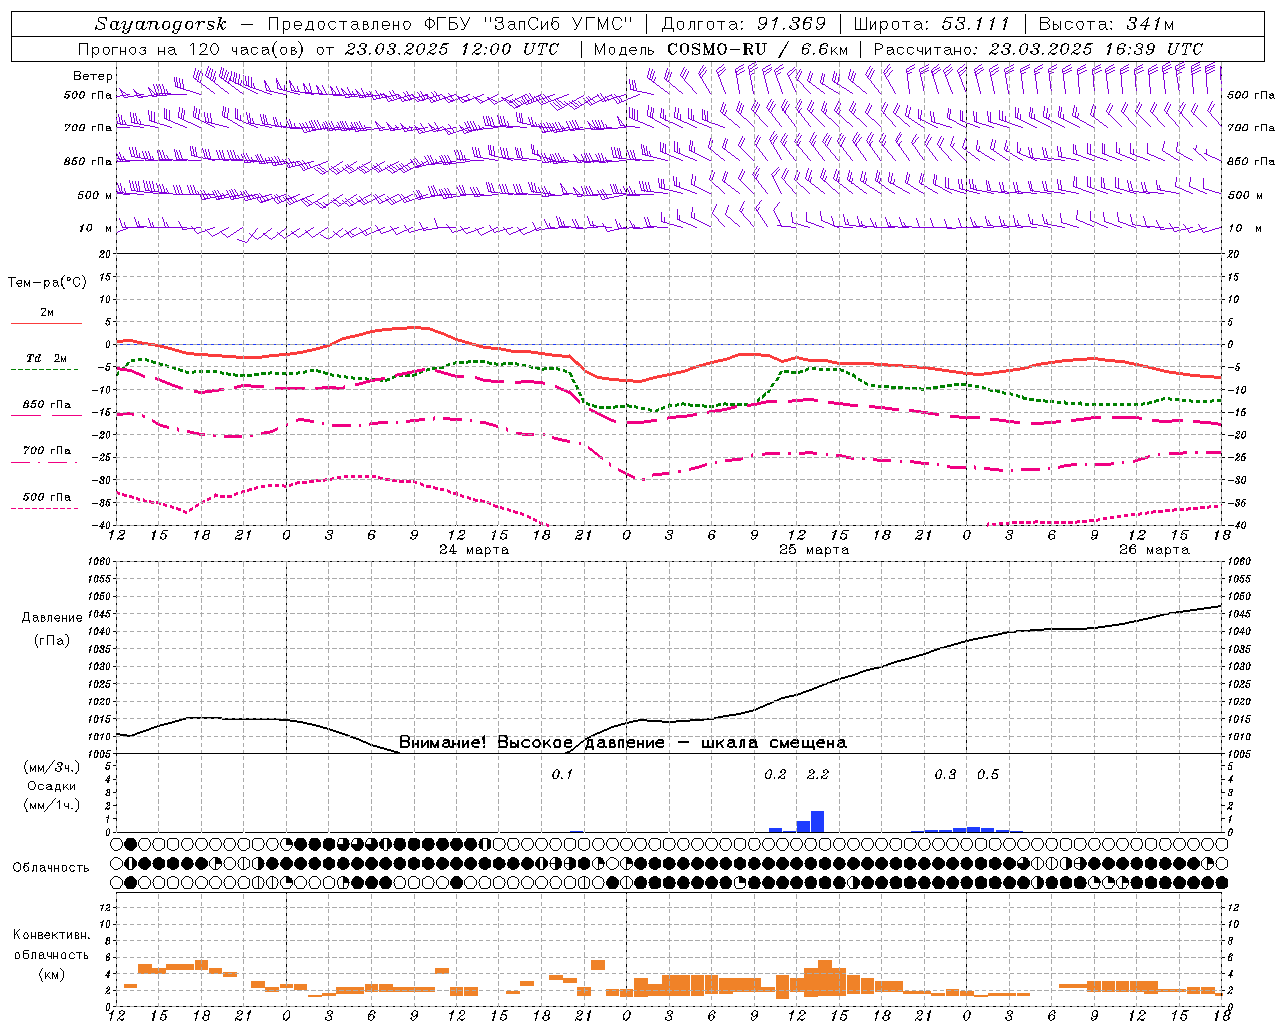Click the red '2м' temperature legend entry
The width and height of the screenshot is (1280, 1024).
pyautogui.click(x=46, y=316)
